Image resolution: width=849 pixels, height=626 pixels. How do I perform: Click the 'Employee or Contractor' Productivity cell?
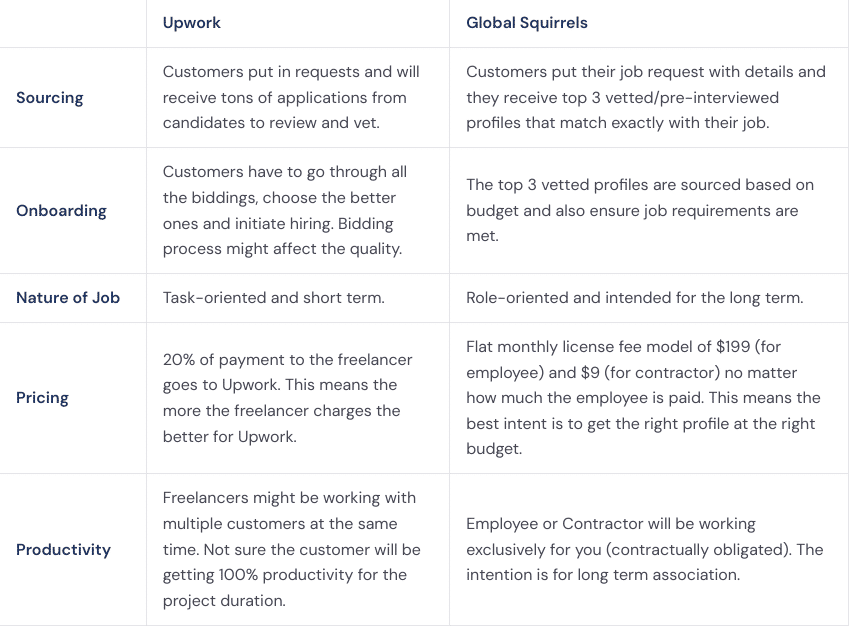tap(644, 549)
